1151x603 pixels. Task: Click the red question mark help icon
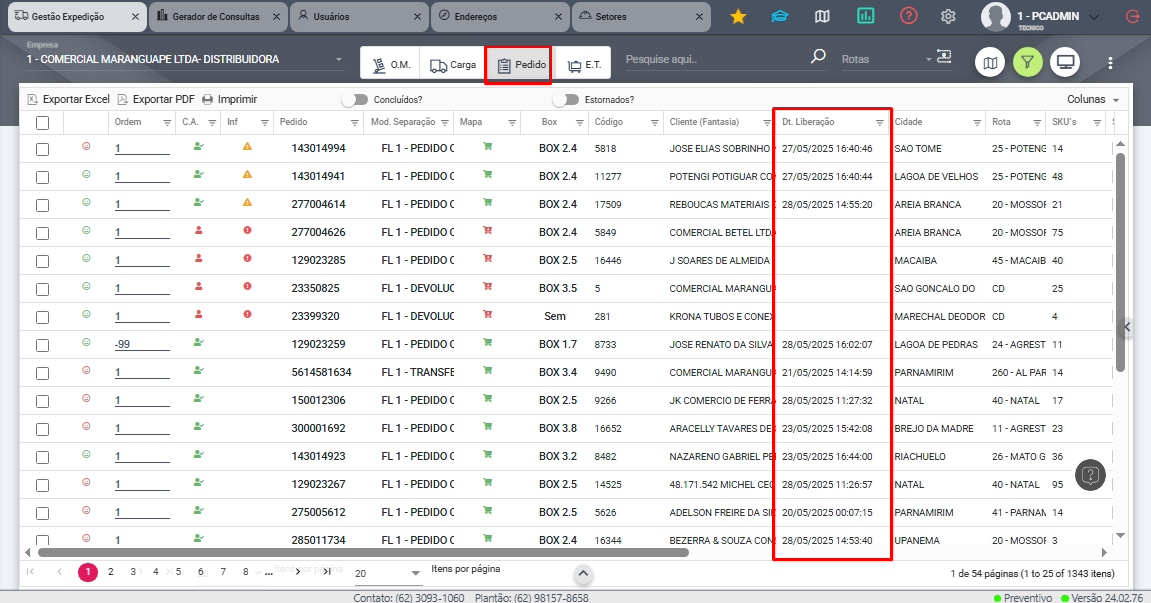909,16
